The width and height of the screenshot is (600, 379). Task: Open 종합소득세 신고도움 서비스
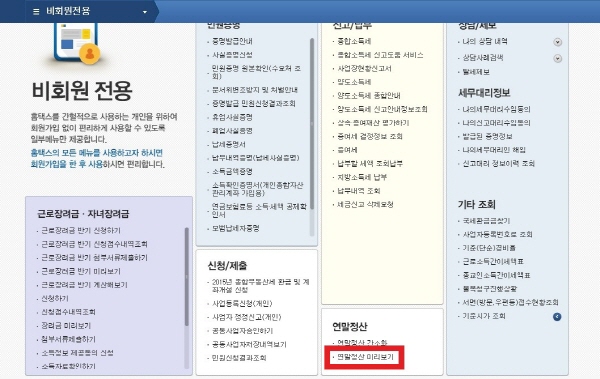[x=380, y=55]
